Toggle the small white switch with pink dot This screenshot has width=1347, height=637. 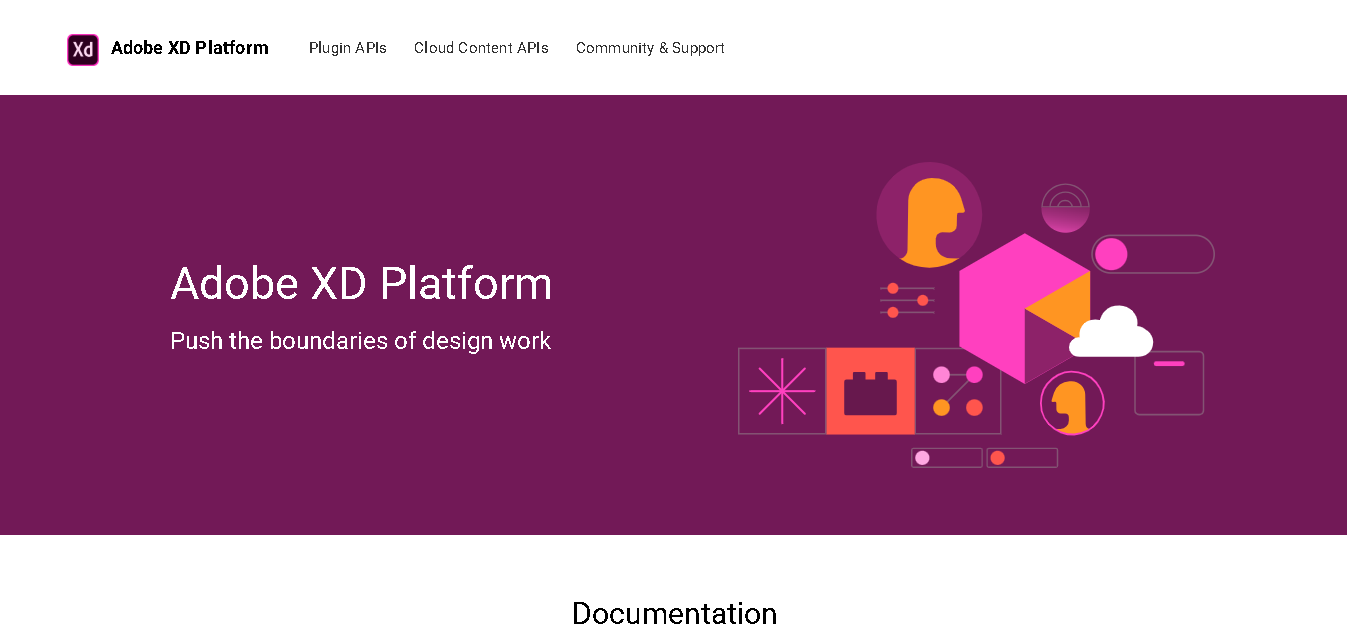click(945, 457)
